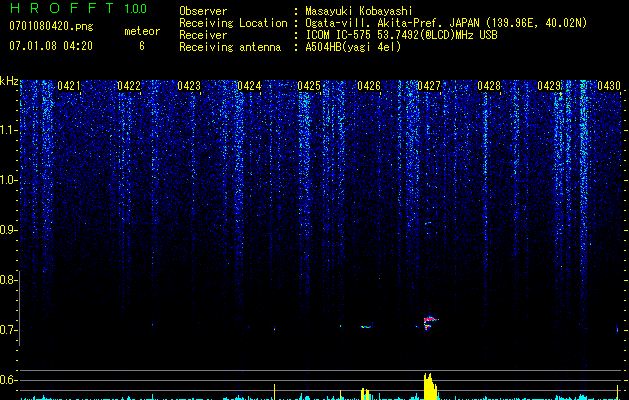
Task: Click the antenna A504HB(yagi 4el) text
Action: [x=353, y=47]
